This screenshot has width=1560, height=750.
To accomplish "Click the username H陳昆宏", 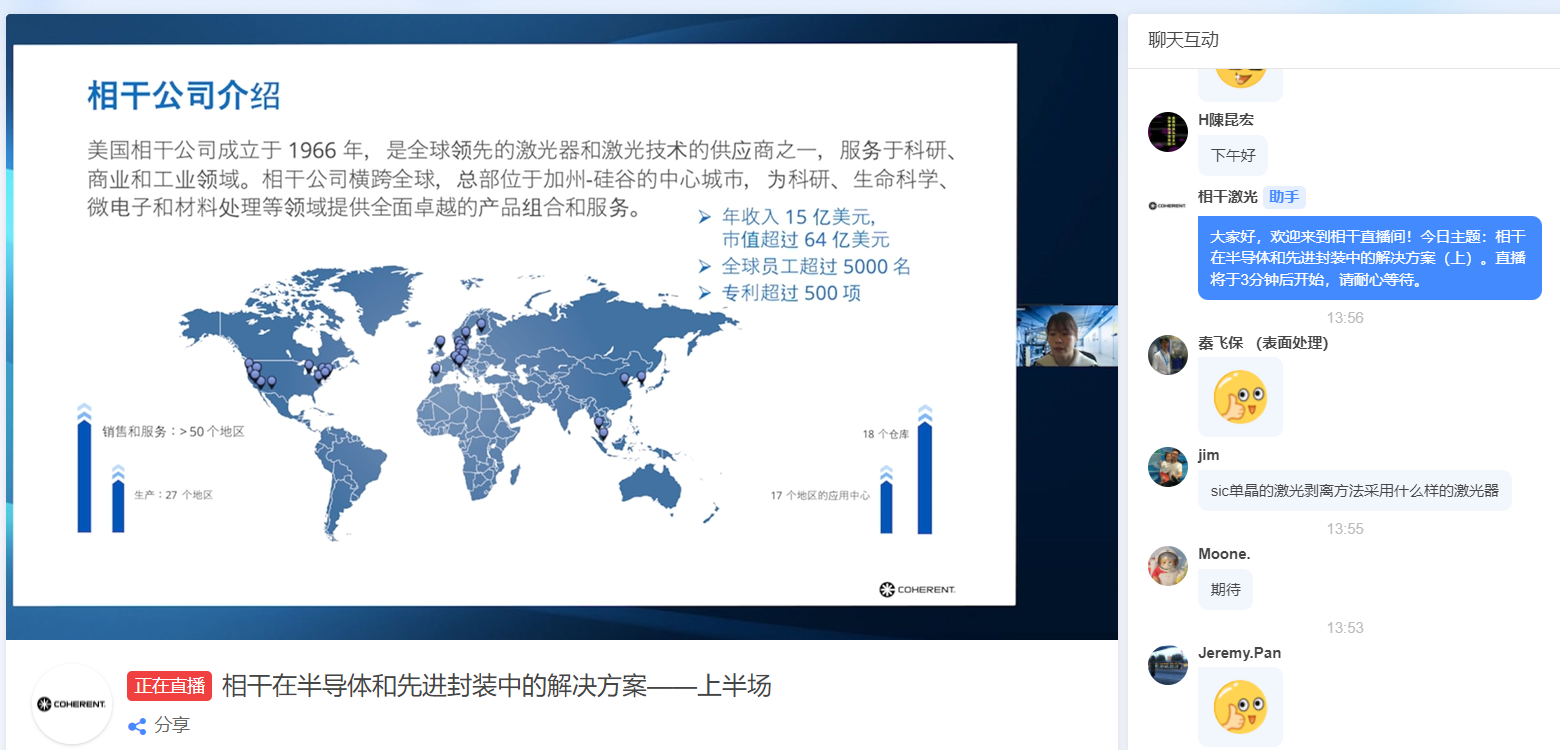I will click(x=1226, y=120).
